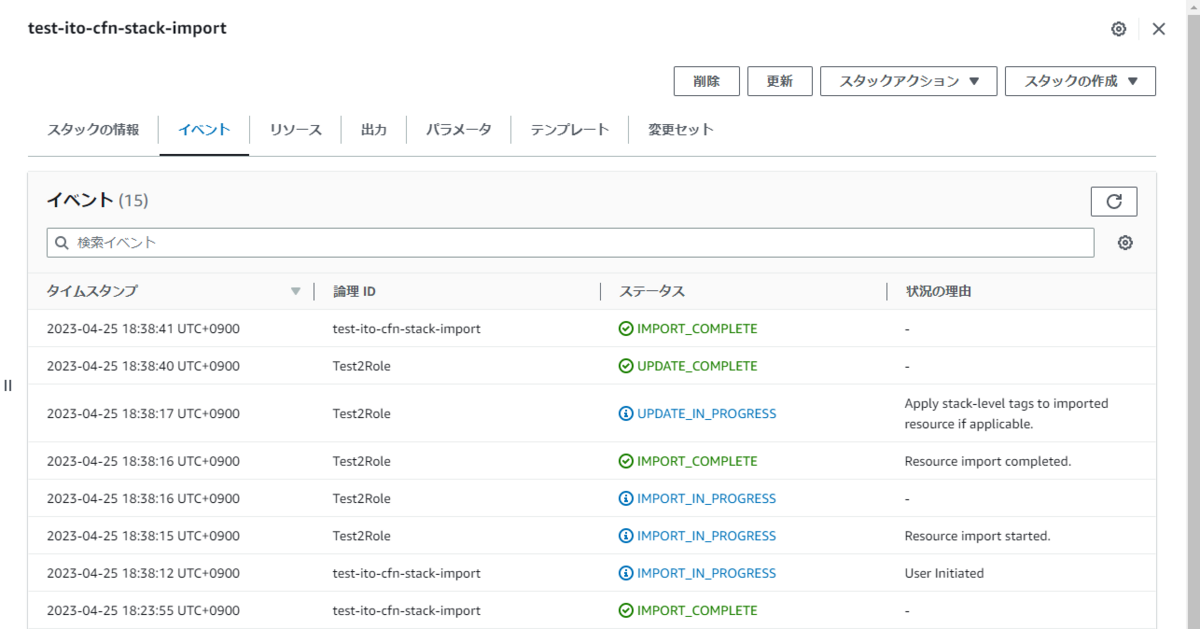Switch to パラメータ tab

[x=459, y=130]
